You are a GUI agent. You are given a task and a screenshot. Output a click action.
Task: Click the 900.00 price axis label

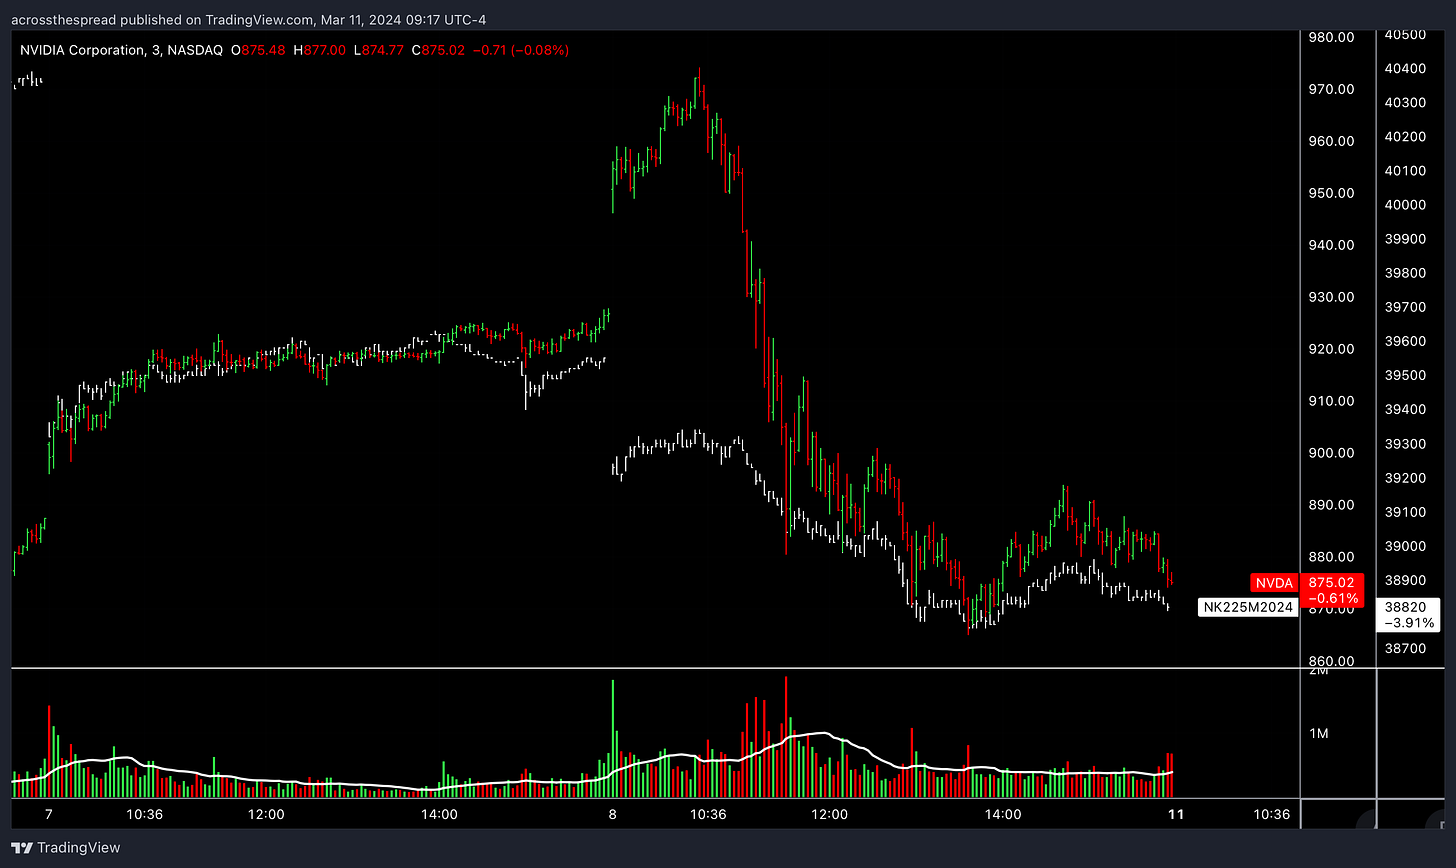click(x=1332, y=453)
